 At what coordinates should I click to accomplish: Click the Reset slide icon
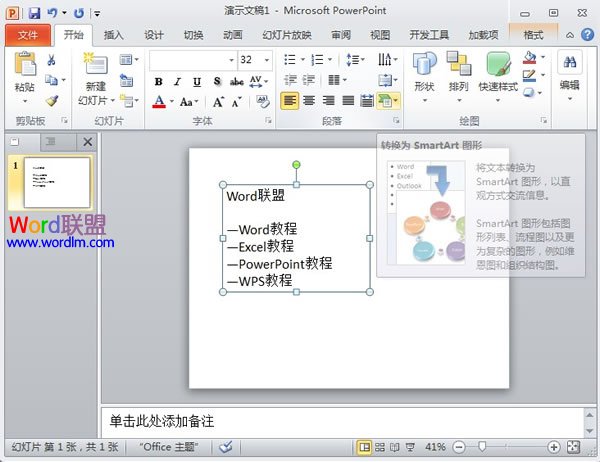coord(126,80)
